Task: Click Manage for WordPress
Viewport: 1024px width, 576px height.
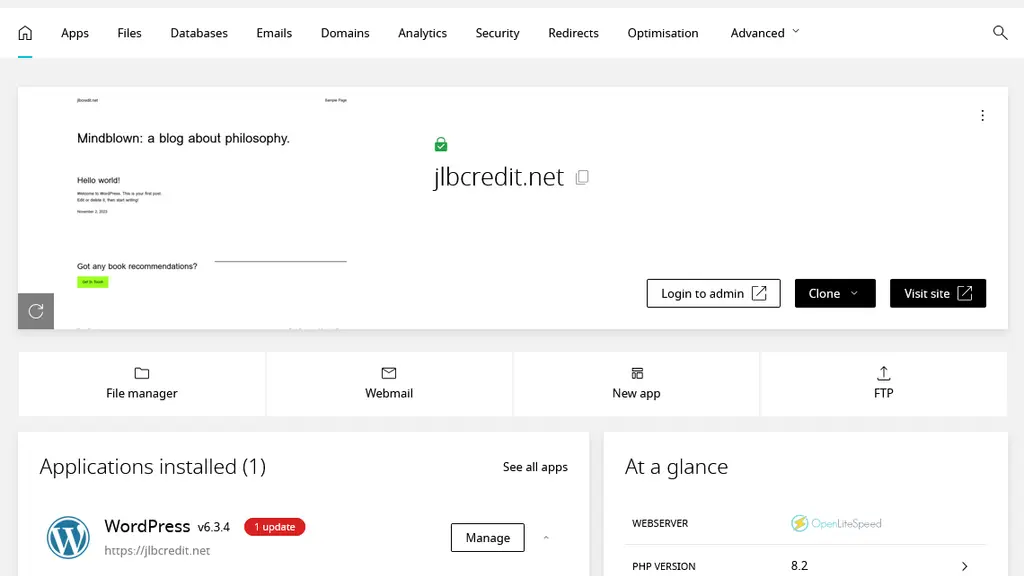Action: pyautogui.click(x=488, y=537)
